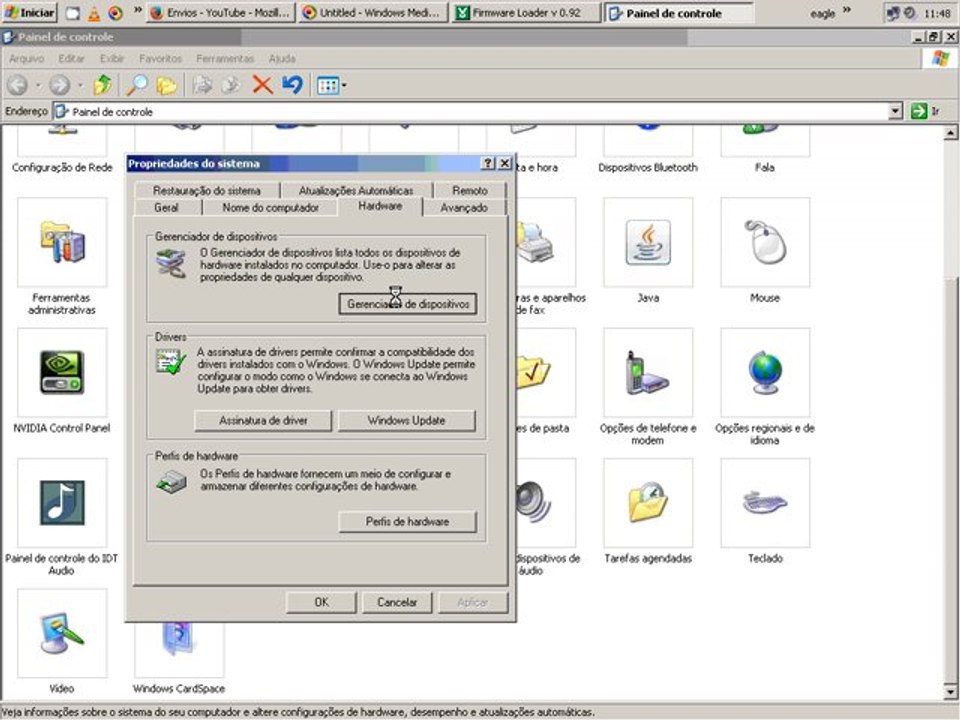Switch to Restauração do sistema tab
Screen dimensions: 960x720
point(206,190)
